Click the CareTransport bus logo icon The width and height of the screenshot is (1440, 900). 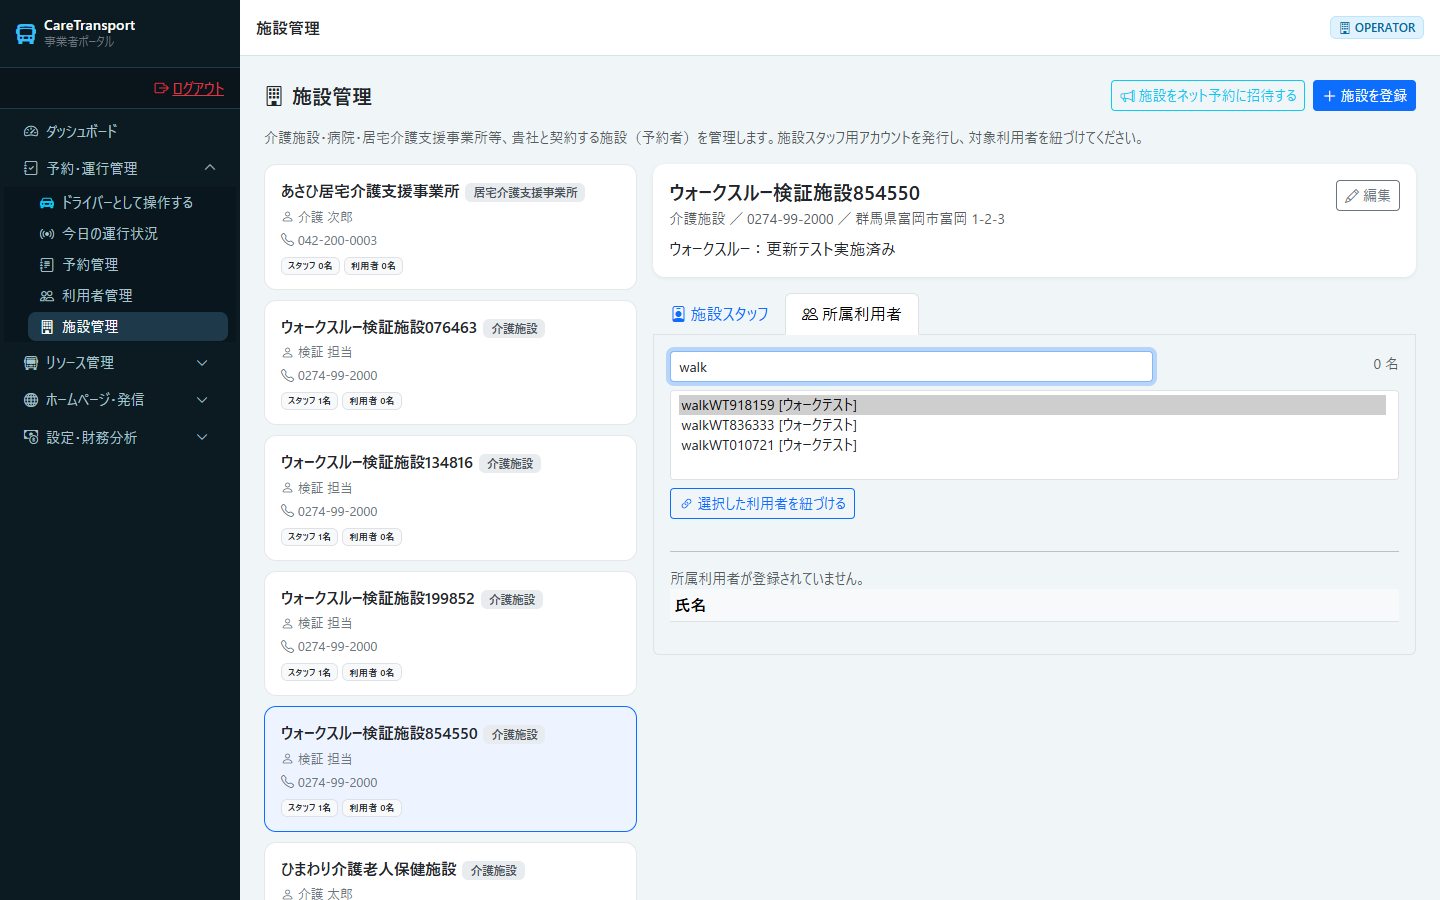point(26,34)
